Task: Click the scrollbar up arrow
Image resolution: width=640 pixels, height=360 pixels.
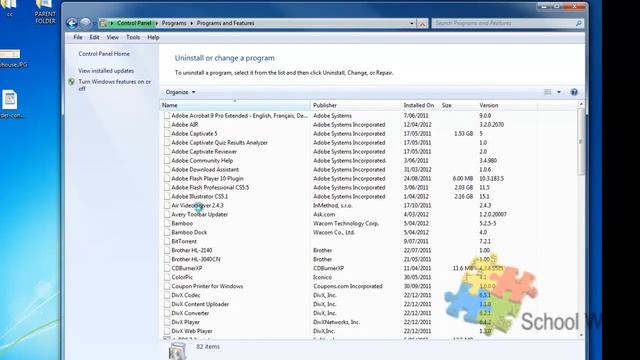Action: coord(581,104)
